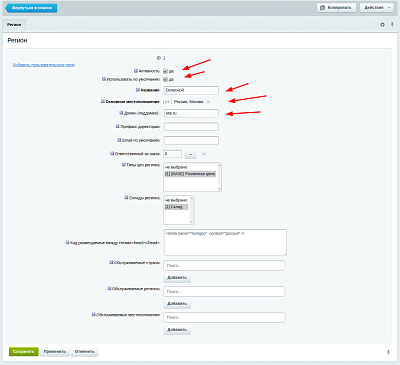Image resolution: width=400 pixels, height=365 pixels.
Task: Click hint icon beside Префикс директории
Action: coord(117,126)
